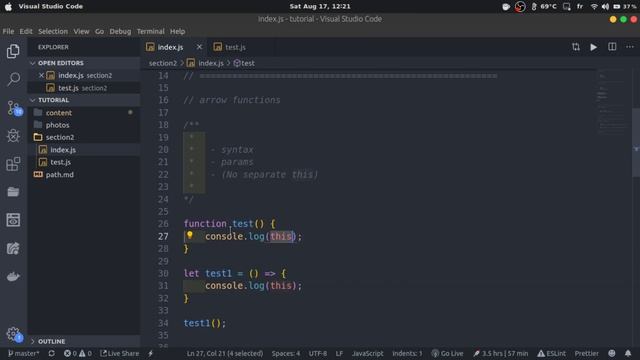Expand the content folder
640x360 pixels.
[x=84, y=113]
